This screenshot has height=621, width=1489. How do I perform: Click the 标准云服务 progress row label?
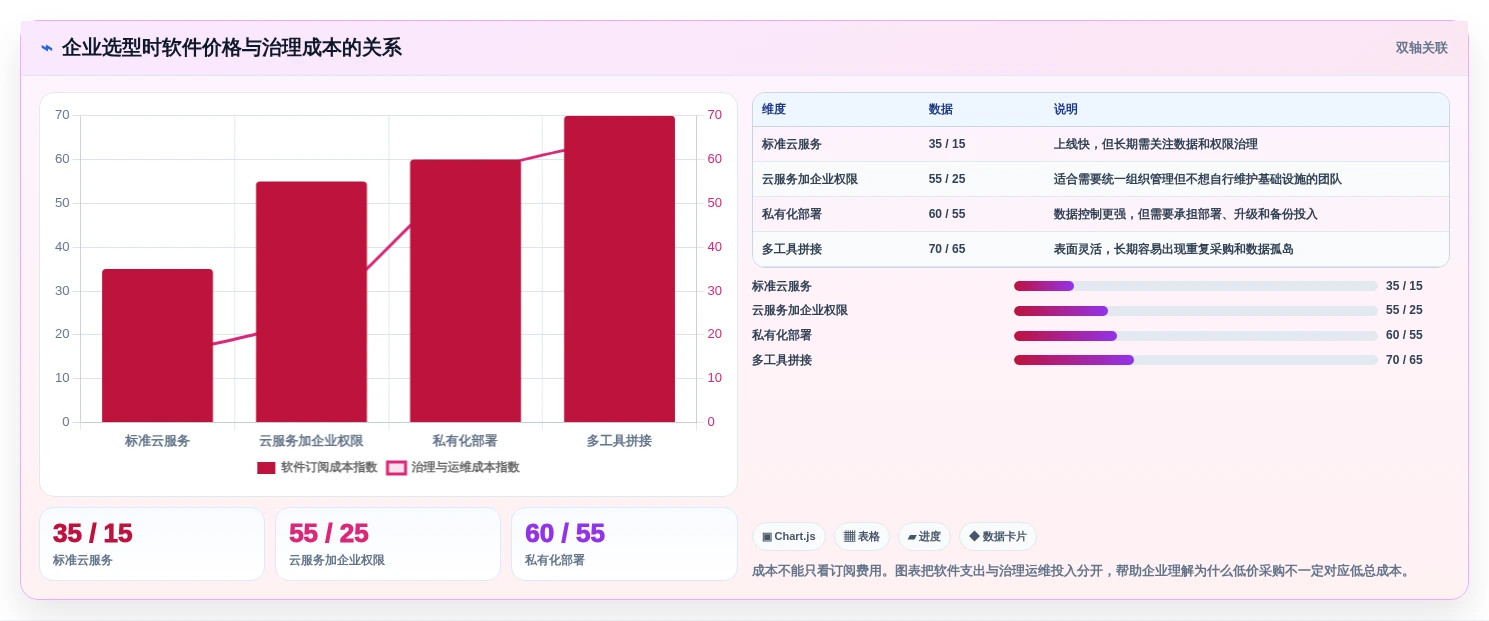pyautogui.click(x=782, y=286)
